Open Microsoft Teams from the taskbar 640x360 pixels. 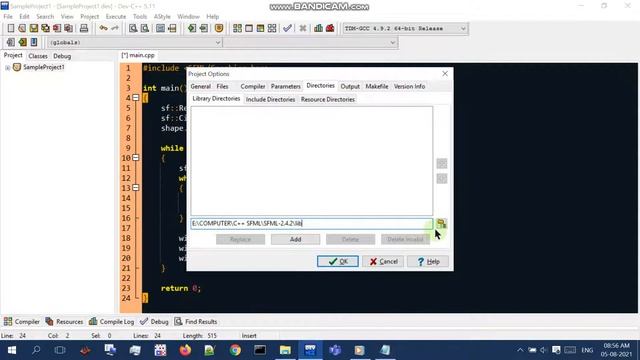pos(335,350)
